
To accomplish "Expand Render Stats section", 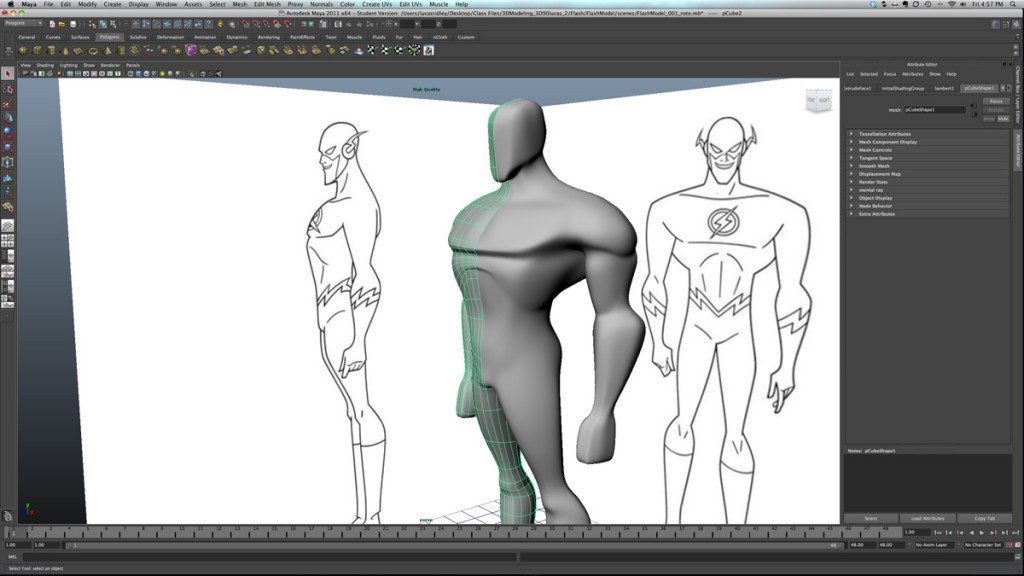I will [x=927, y=182].
